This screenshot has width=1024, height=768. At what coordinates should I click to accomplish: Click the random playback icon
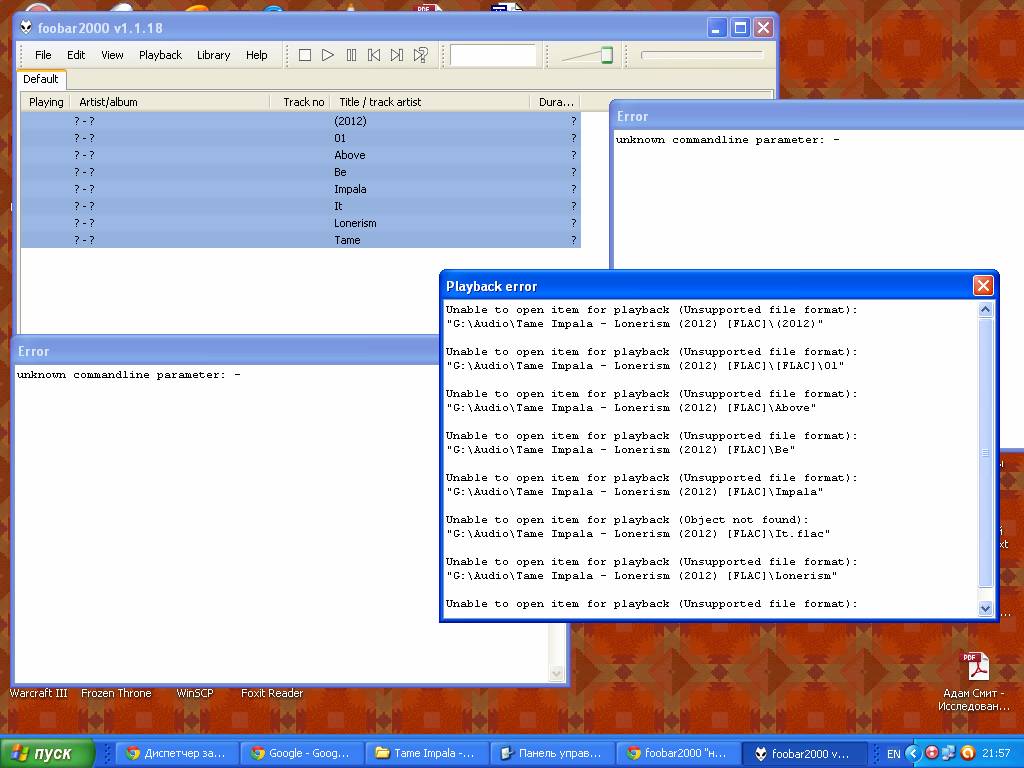(x=421, y=55)
